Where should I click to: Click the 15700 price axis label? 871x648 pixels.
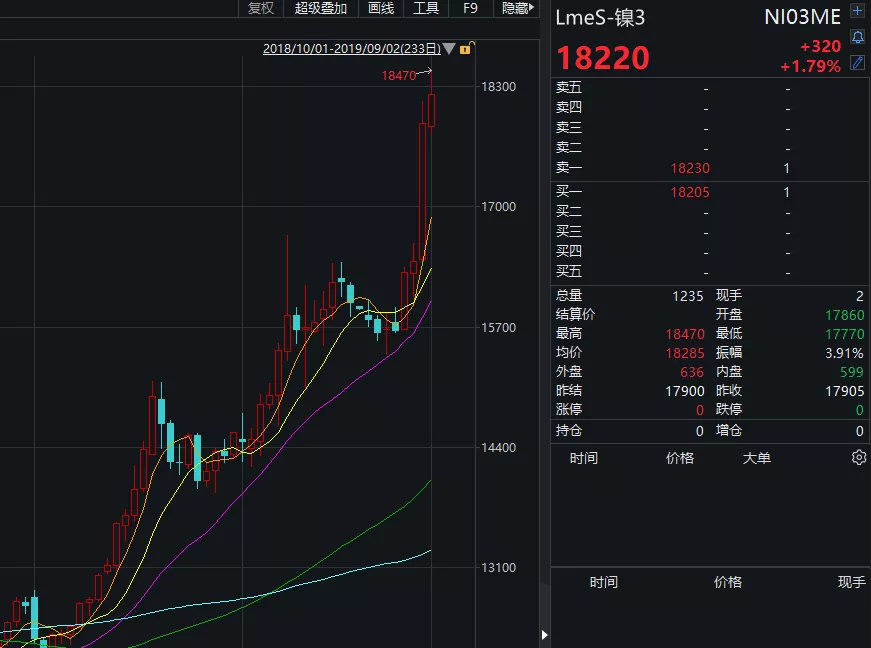(498, 328)
